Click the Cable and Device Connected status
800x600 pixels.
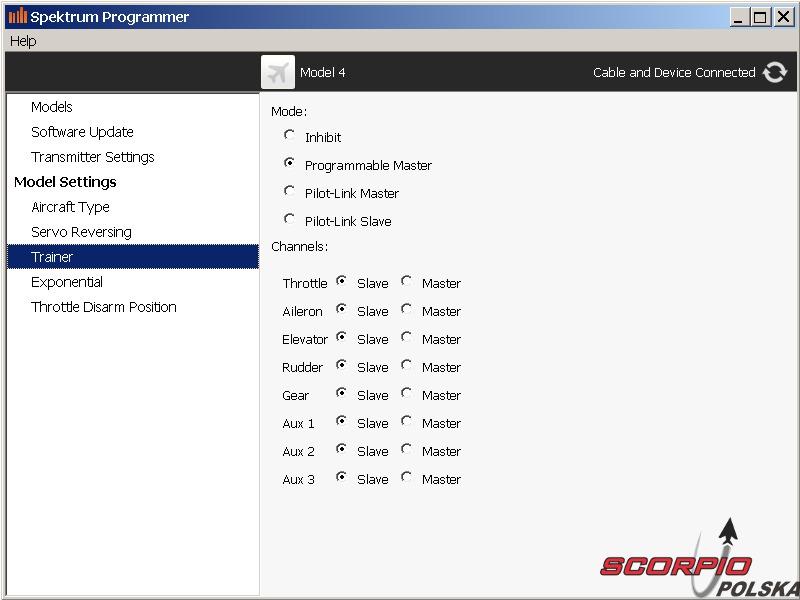pyautogui.click(x=674, y=72)
